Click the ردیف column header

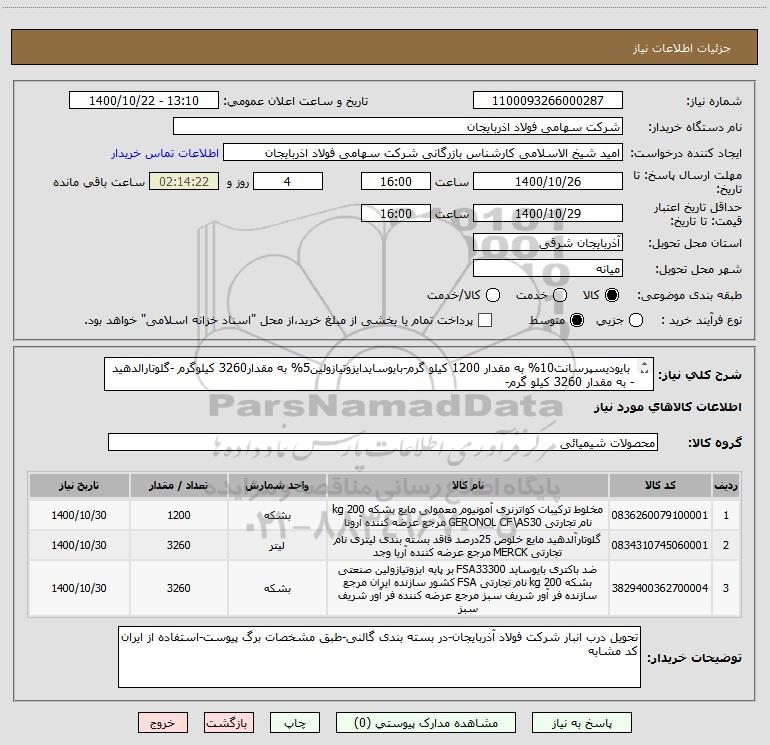[726, 485]
